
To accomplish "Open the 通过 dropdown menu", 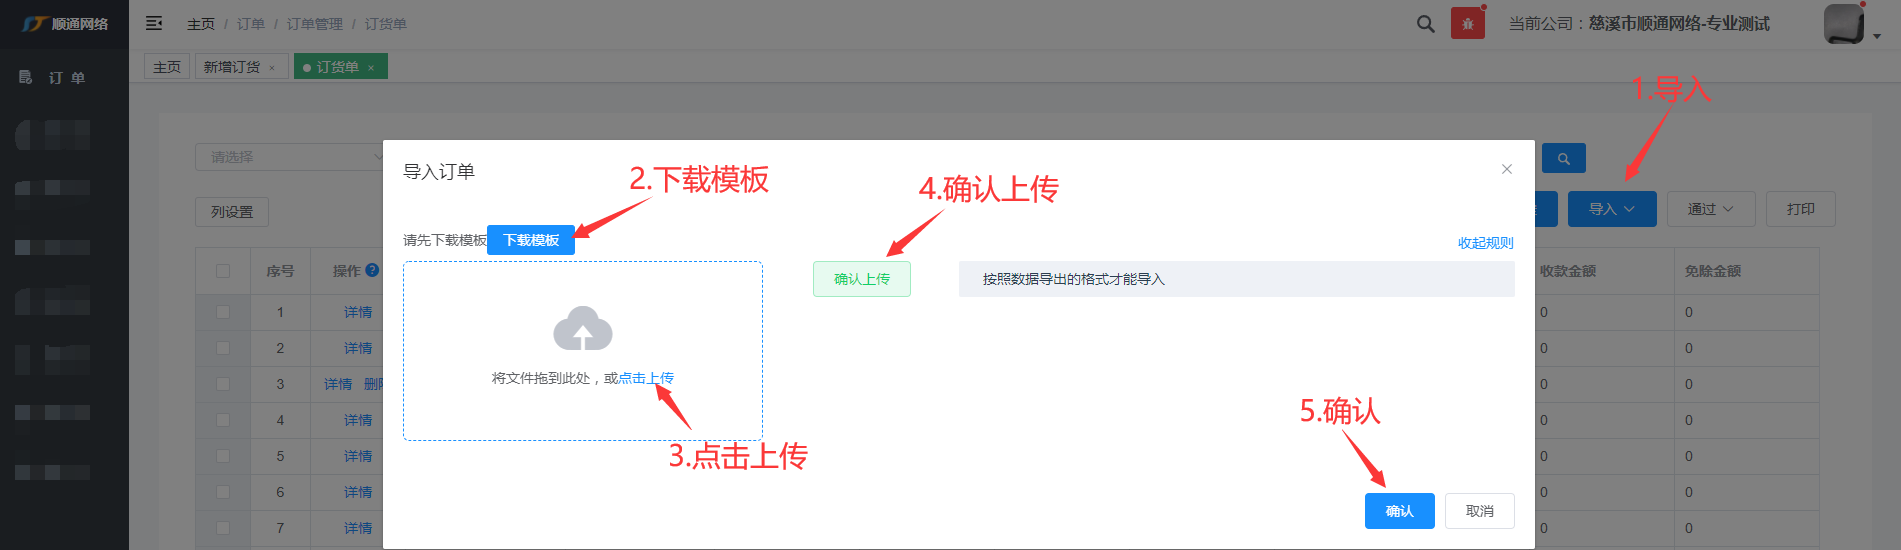I will (1710, 209).
